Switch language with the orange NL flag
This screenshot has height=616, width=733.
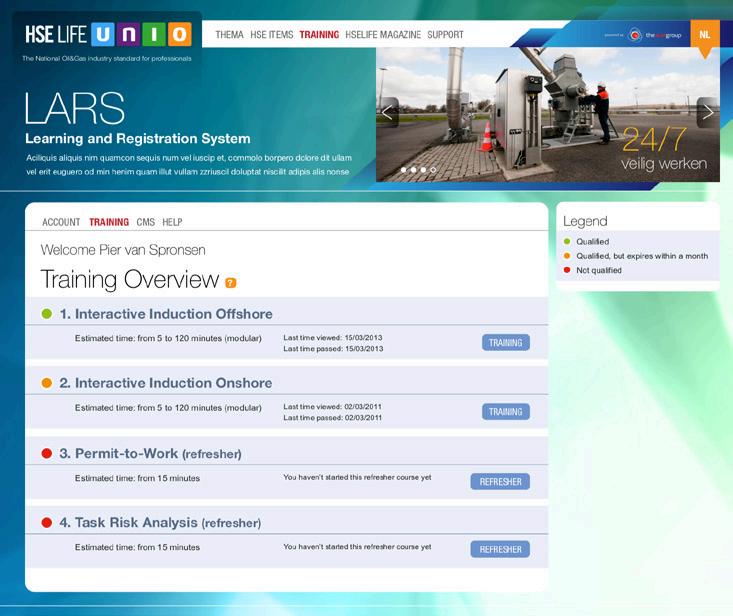click(704, 35)
